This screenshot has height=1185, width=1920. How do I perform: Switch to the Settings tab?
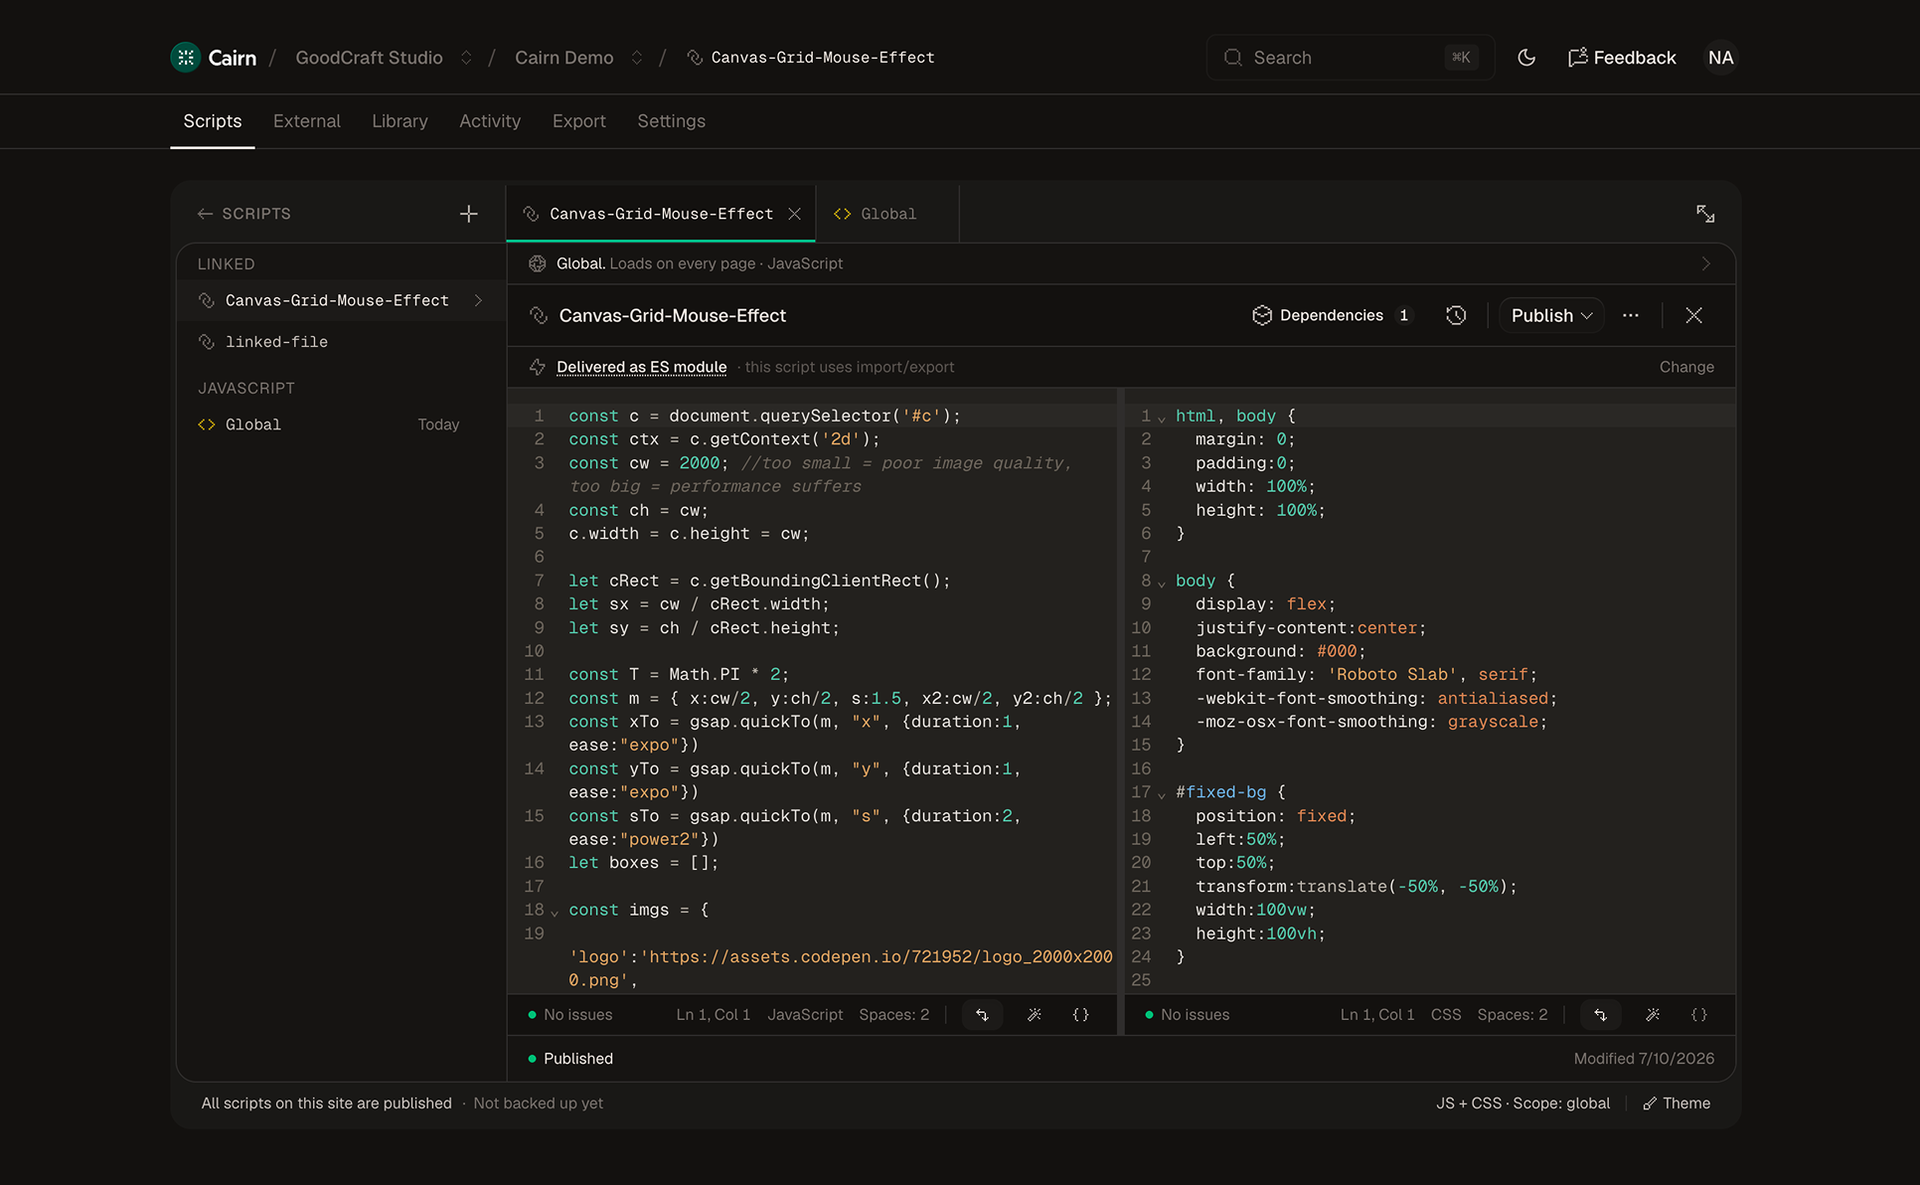(671, 121)
